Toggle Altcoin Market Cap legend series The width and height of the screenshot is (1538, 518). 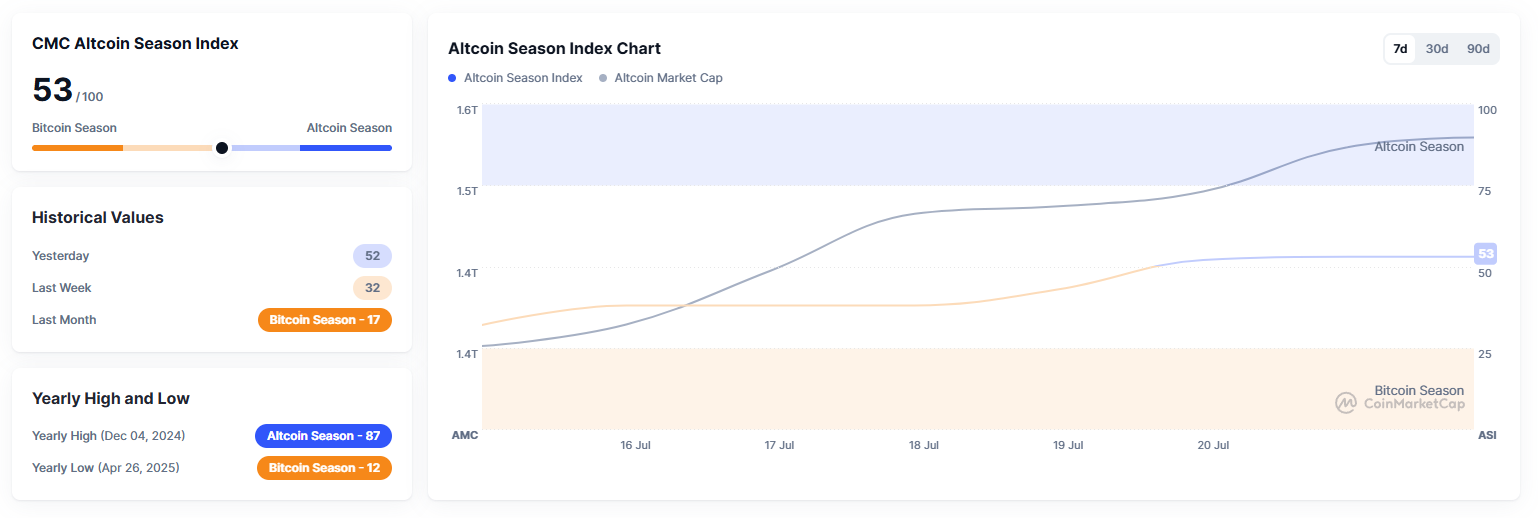(668, 78)
